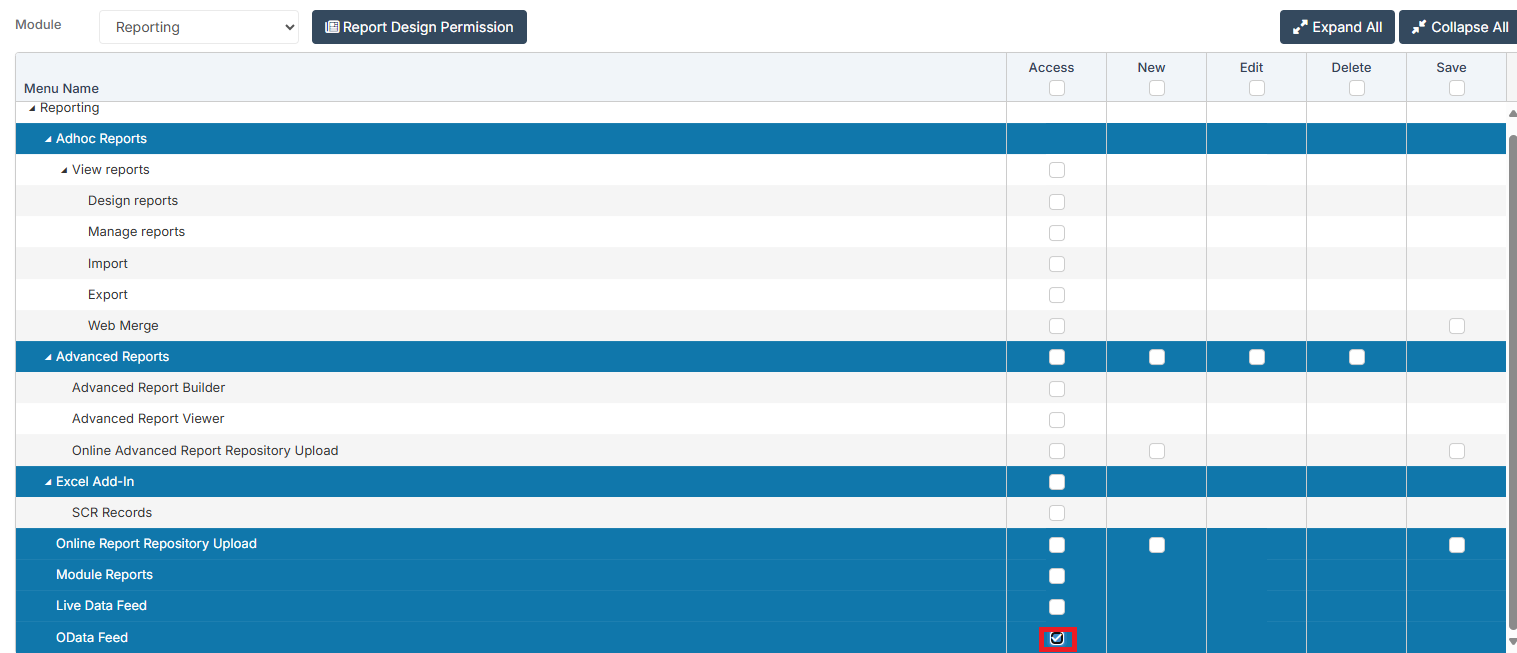
Task: Enable Save for Web Merge
Action: [1457, 326]
